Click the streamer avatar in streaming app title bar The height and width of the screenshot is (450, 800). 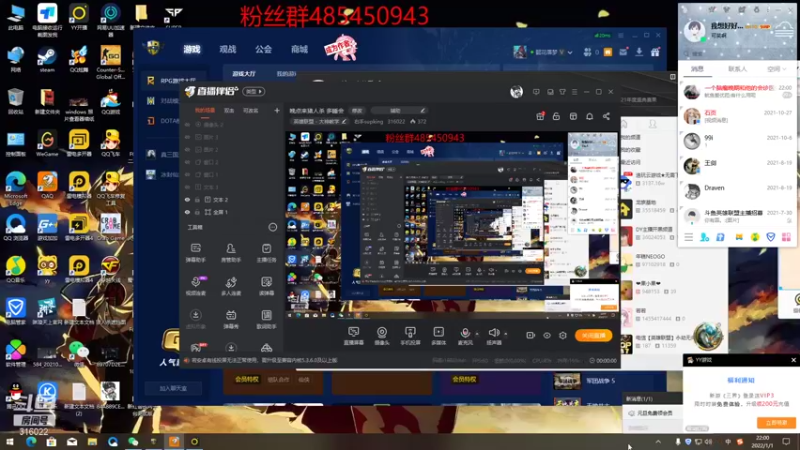point(516,92)
